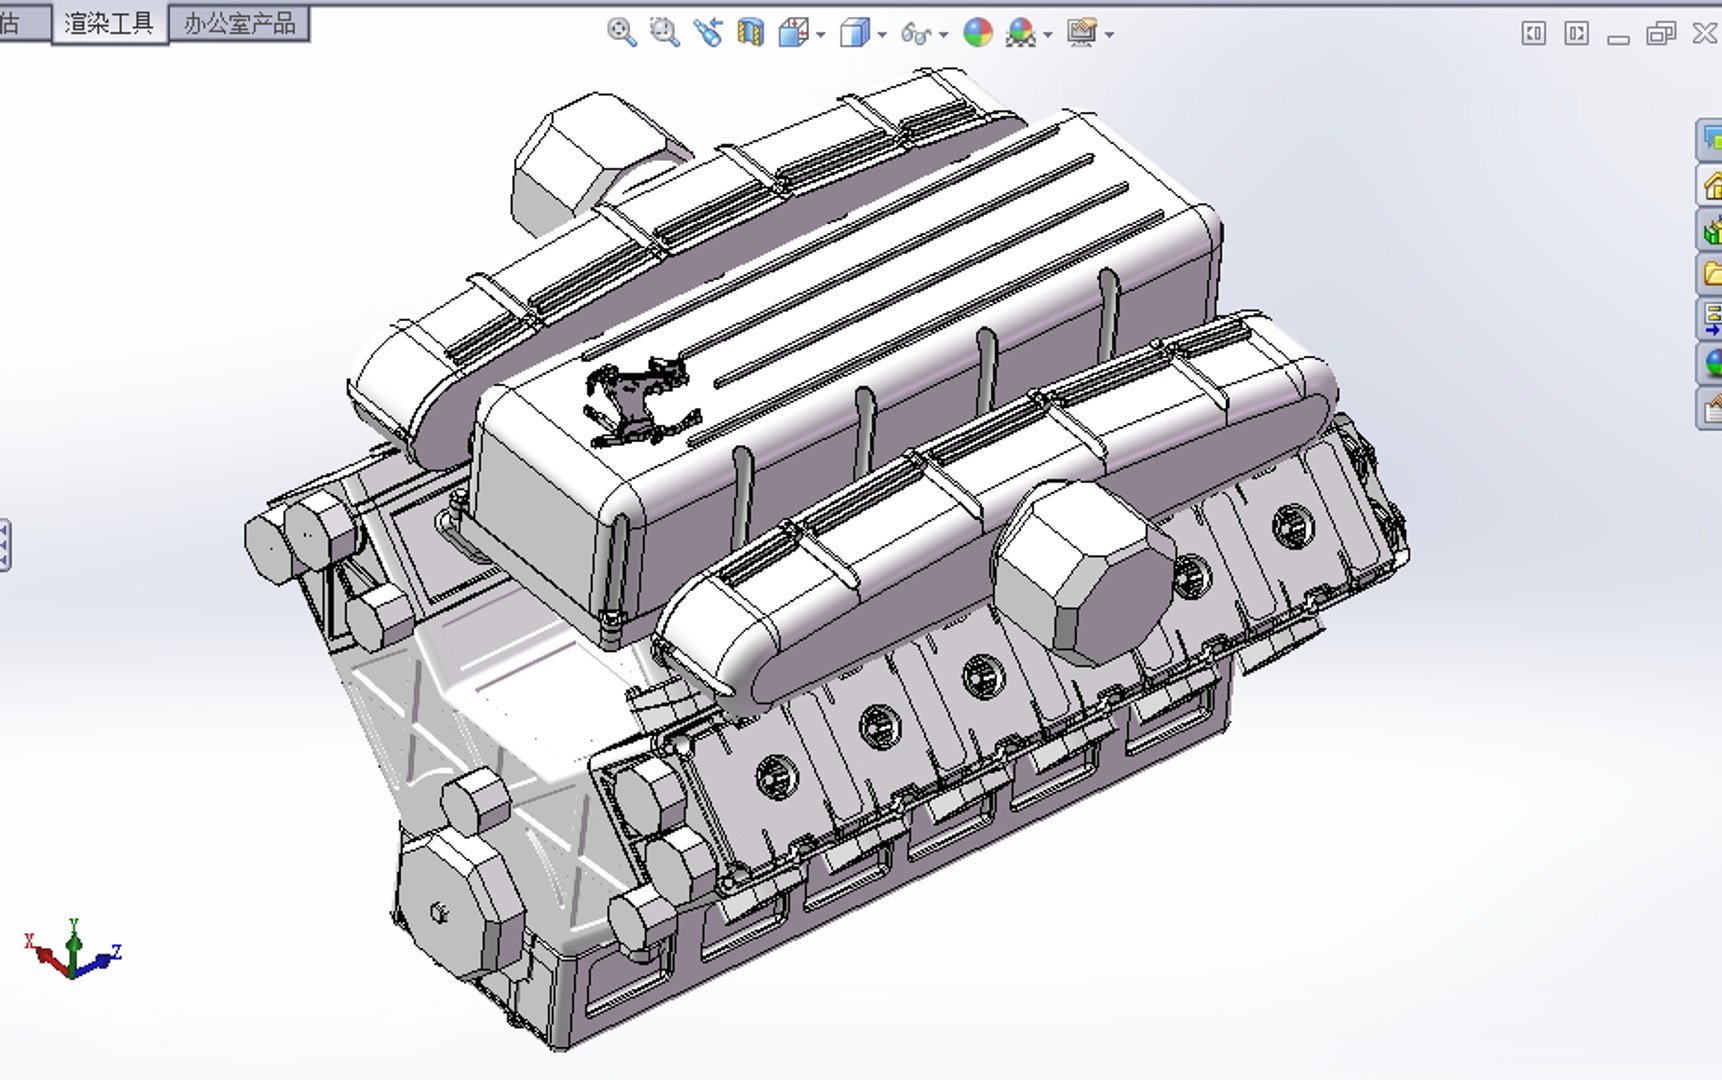Open the View Settings dropdown arrow
The height and width of the screenshot is (1080, 1722).
tap(1110, 35)
